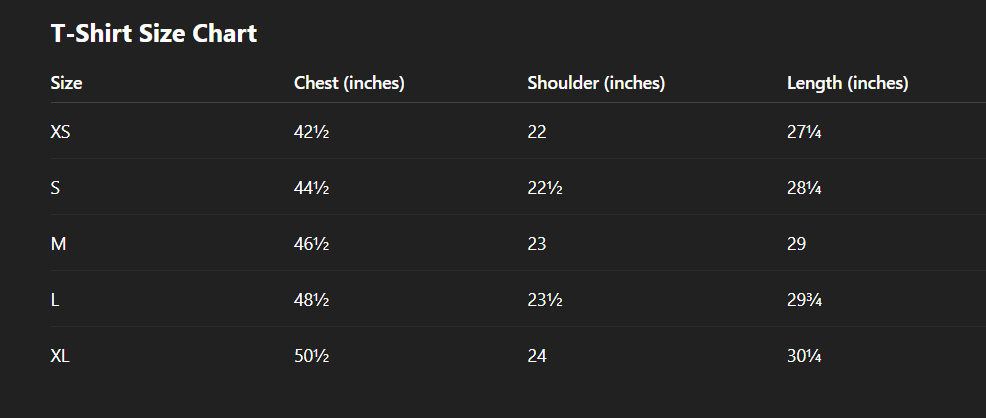The width and height of the screenshot is (986, 418).
Task: Select the Length (inches) column header
Action: 848,83
